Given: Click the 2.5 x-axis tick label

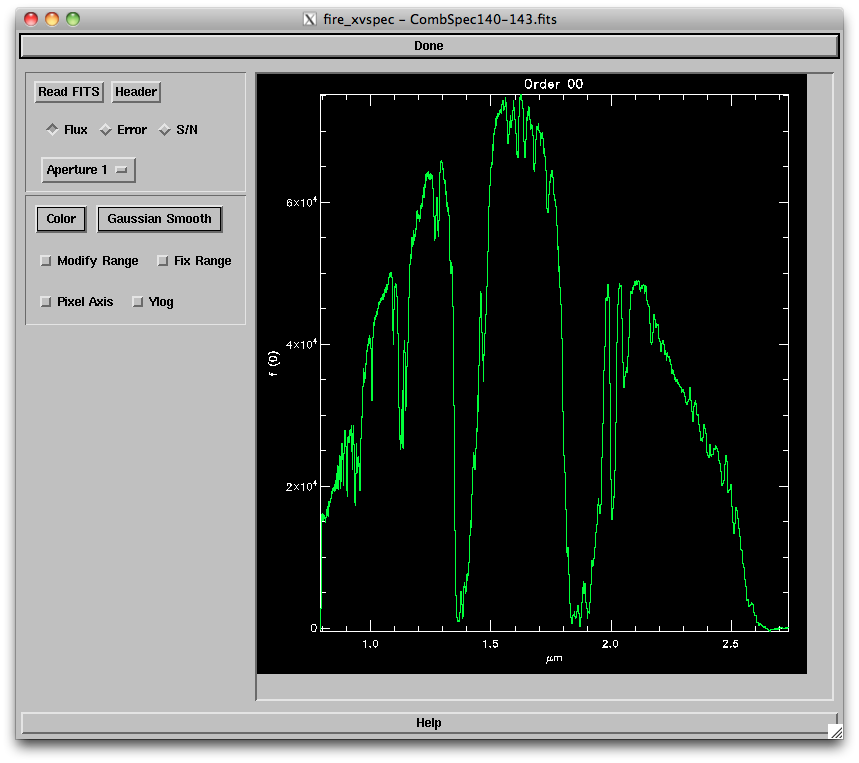Looking at the screenshot, I should point(731,644).
